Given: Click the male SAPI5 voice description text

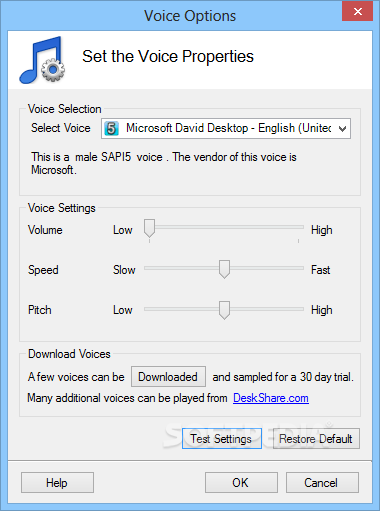Looking at the screenshot, I should tap(164, 163).
